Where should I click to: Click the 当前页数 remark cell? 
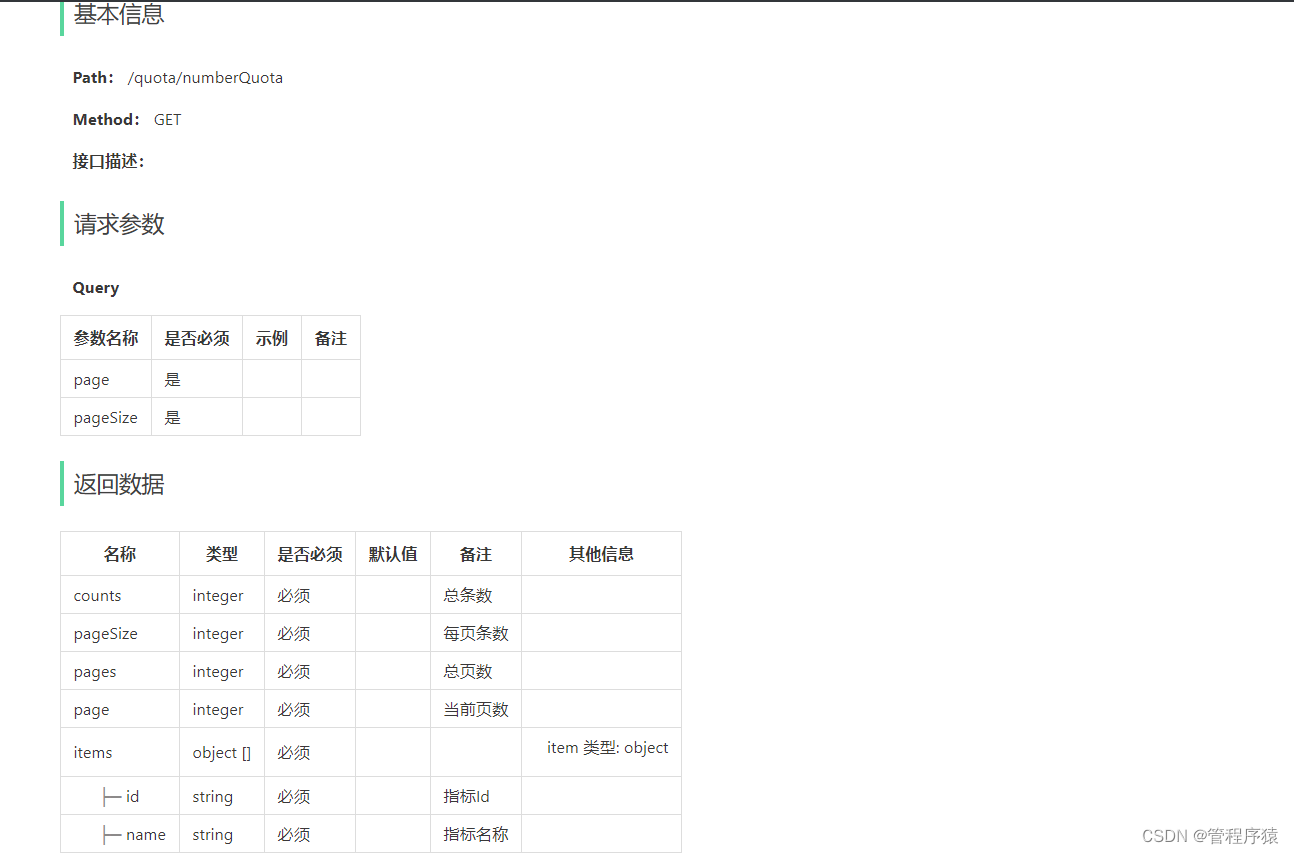(x=476, y=710)
